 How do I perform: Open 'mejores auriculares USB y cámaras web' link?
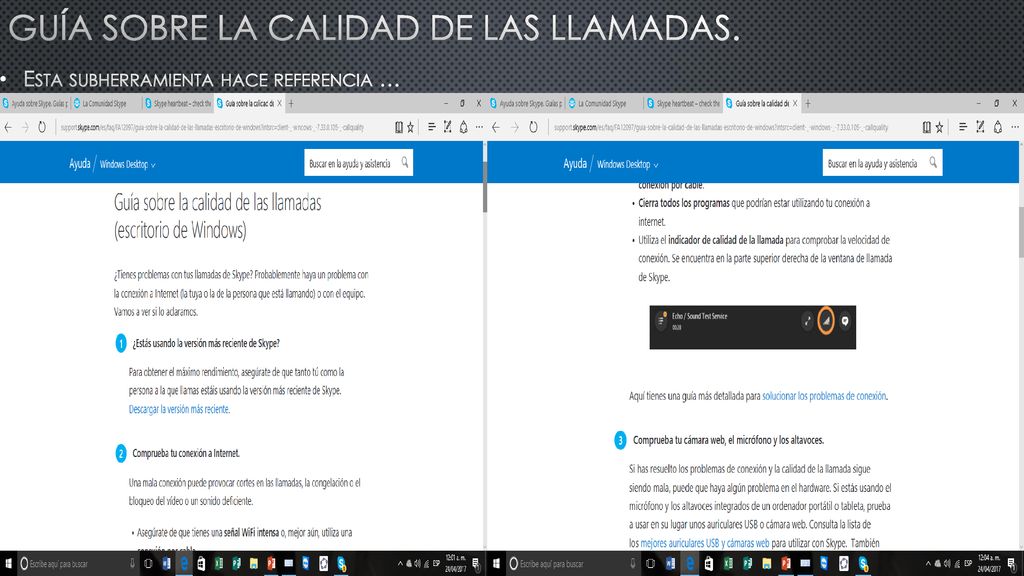click(705, 543)
